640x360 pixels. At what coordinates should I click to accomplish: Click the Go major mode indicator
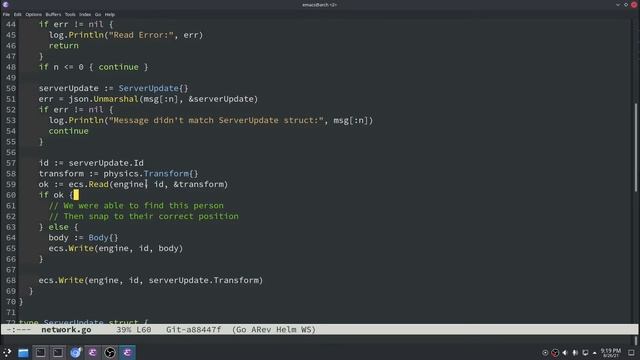tap(241, 330)
